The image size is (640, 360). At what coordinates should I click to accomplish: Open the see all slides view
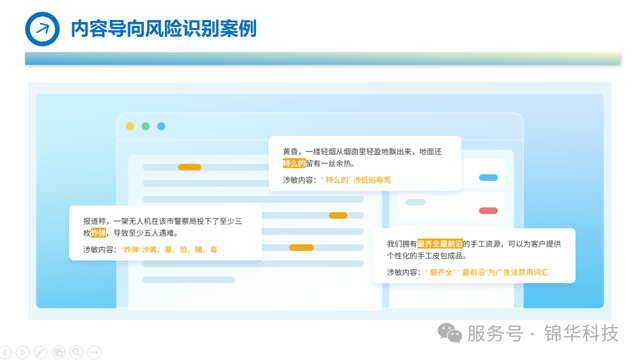click(x=59, y=352)
